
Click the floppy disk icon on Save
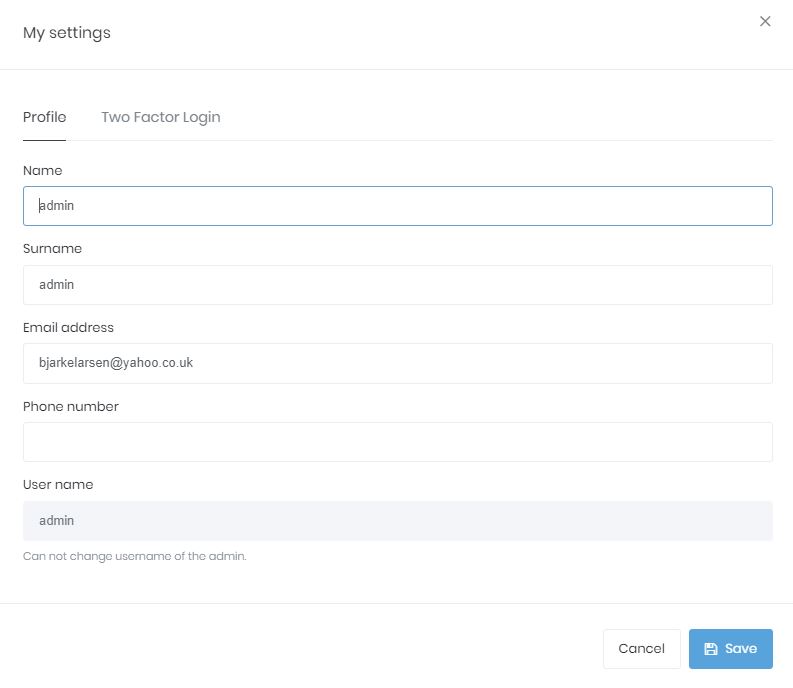pos(711,649)
